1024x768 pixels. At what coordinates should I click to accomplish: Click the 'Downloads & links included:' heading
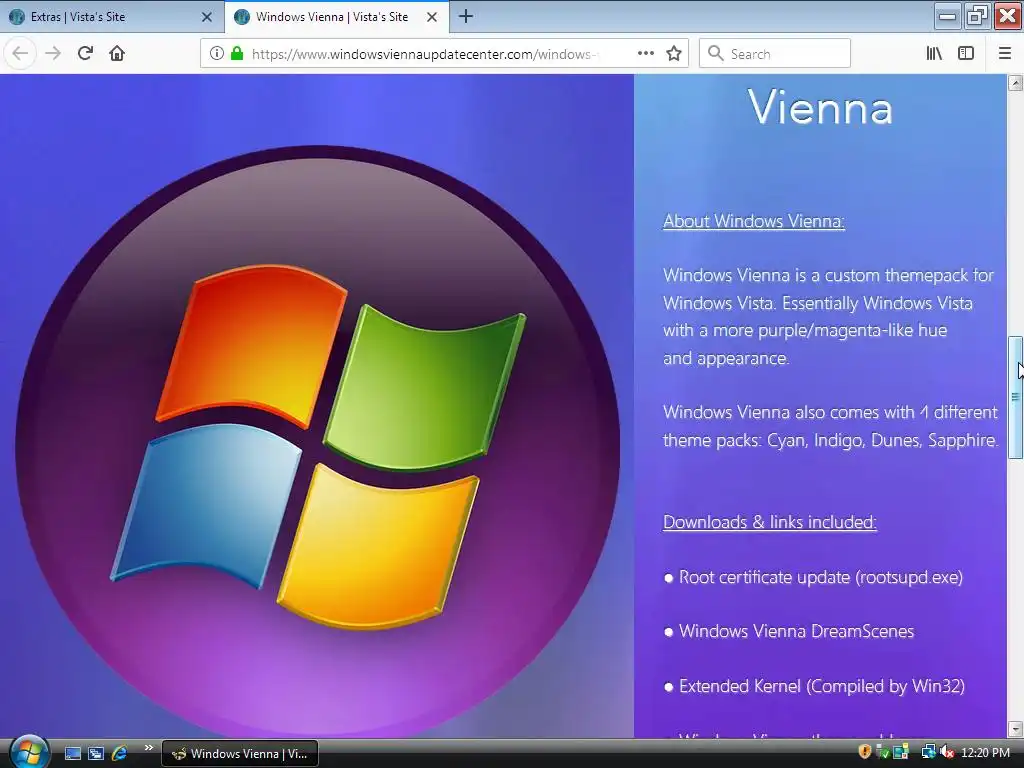pos(769,522)
